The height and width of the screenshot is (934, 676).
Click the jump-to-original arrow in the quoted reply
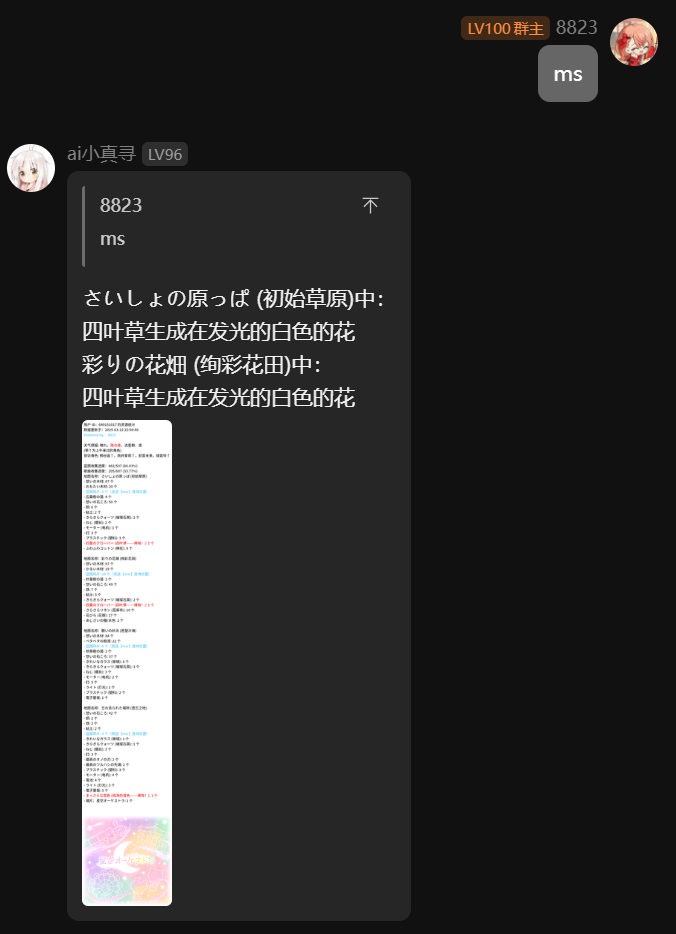(x=370, y=206)
